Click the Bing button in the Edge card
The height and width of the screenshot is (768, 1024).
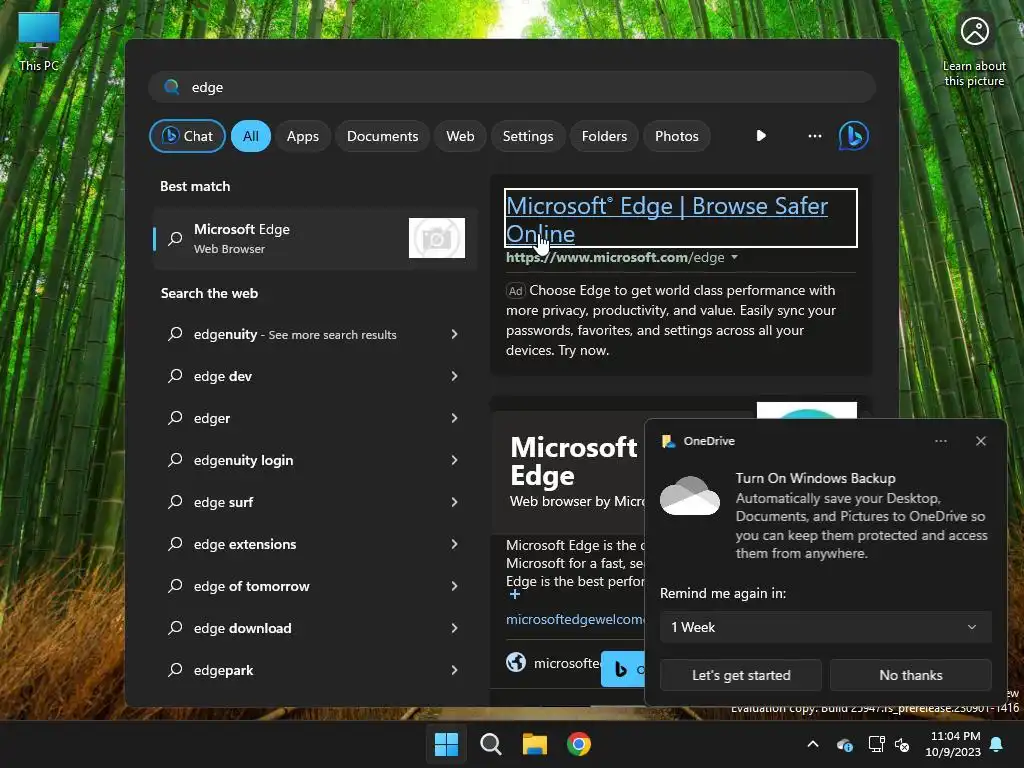623,669
